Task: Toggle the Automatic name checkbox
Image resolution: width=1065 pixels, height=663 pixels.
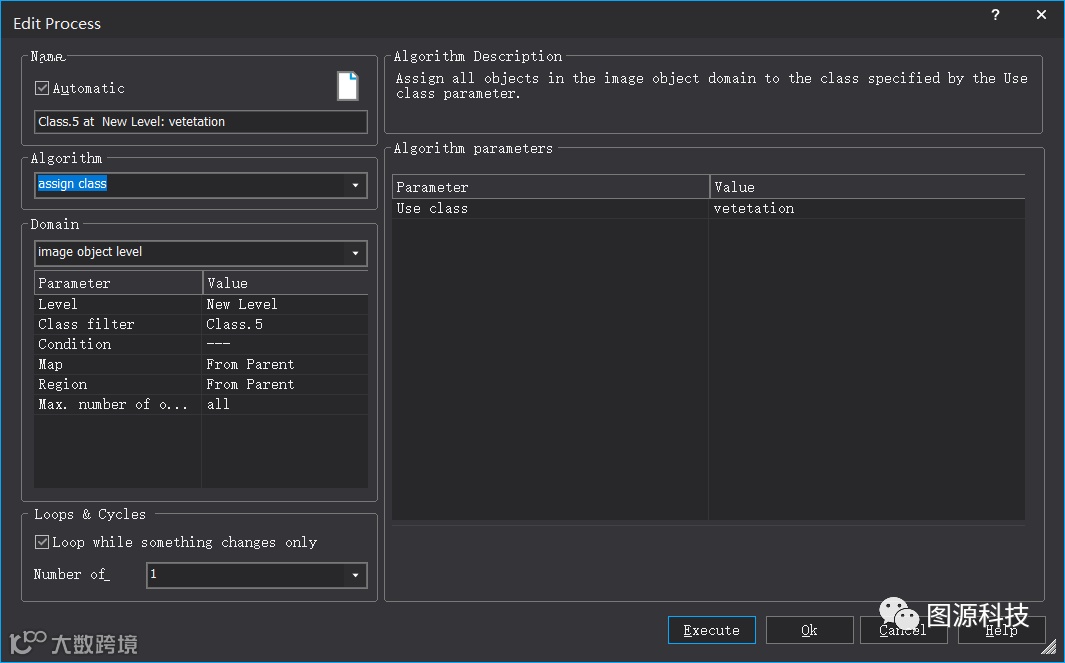Action: coord(42,88)
